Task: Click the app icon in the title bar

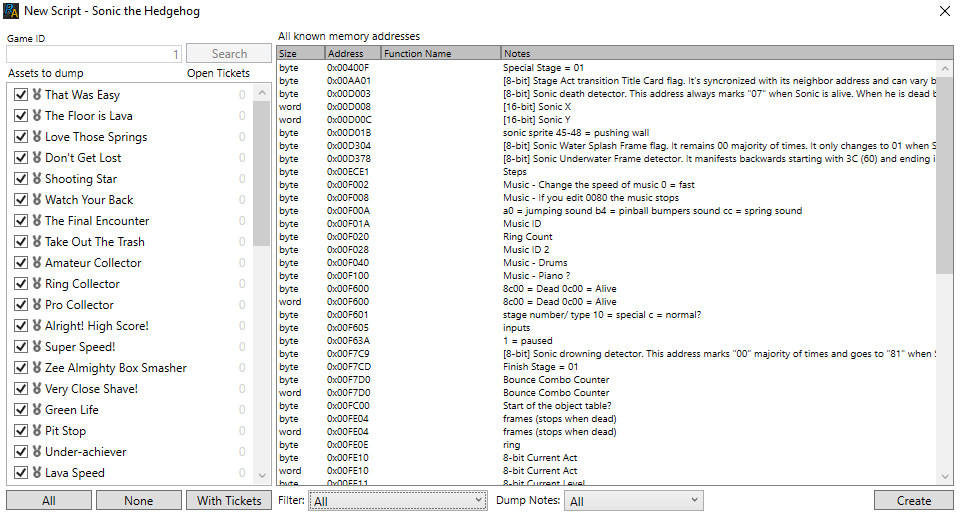Action: (11, 11)
